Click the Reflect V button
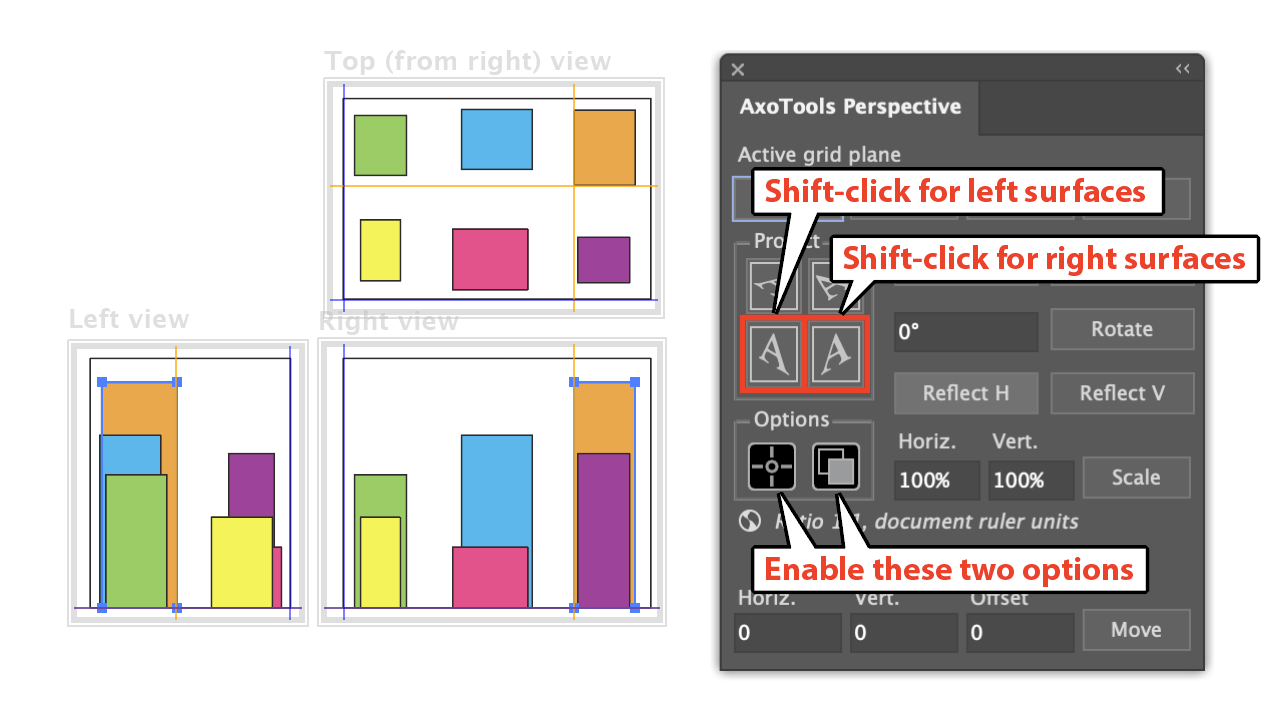This screenshot has width=1276, height=716. 1122,393
